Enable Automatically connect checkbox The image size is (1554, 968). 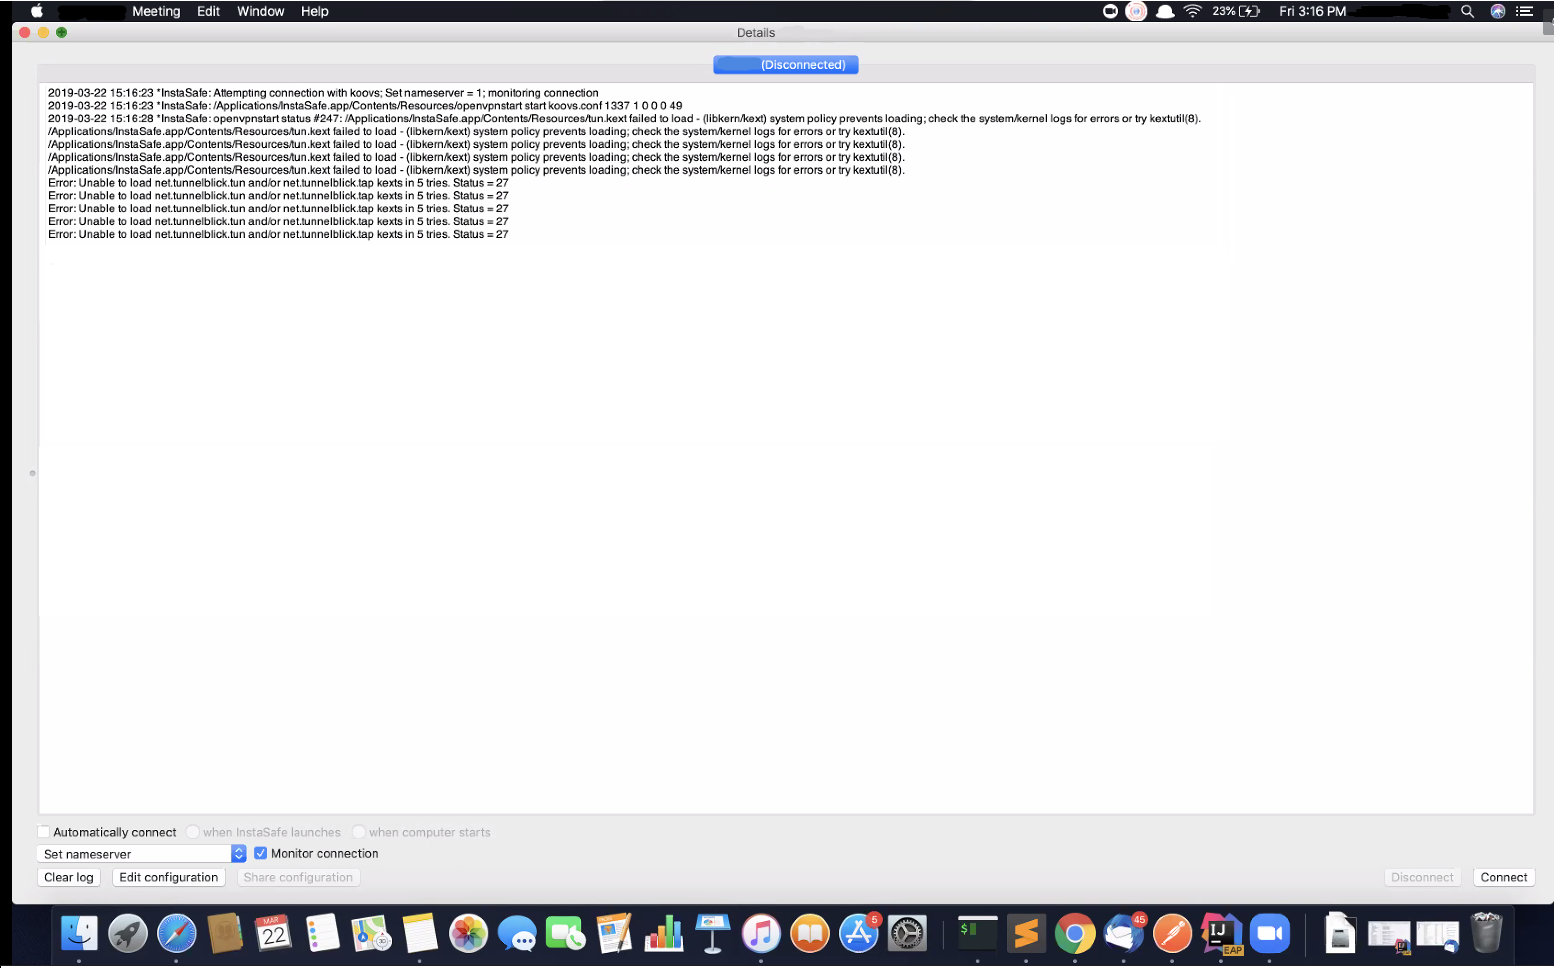(44, 832)
